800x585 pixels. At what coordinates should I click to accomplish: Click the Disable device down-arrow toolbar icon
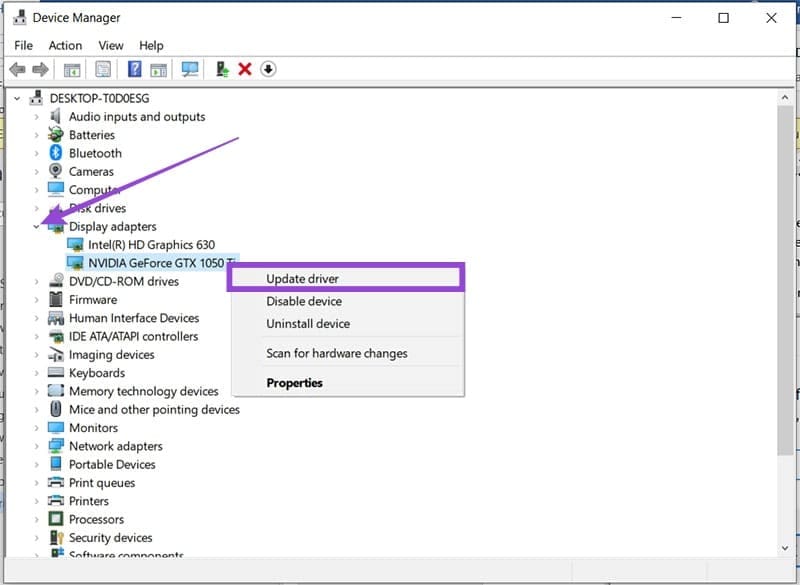coord(268,68)
